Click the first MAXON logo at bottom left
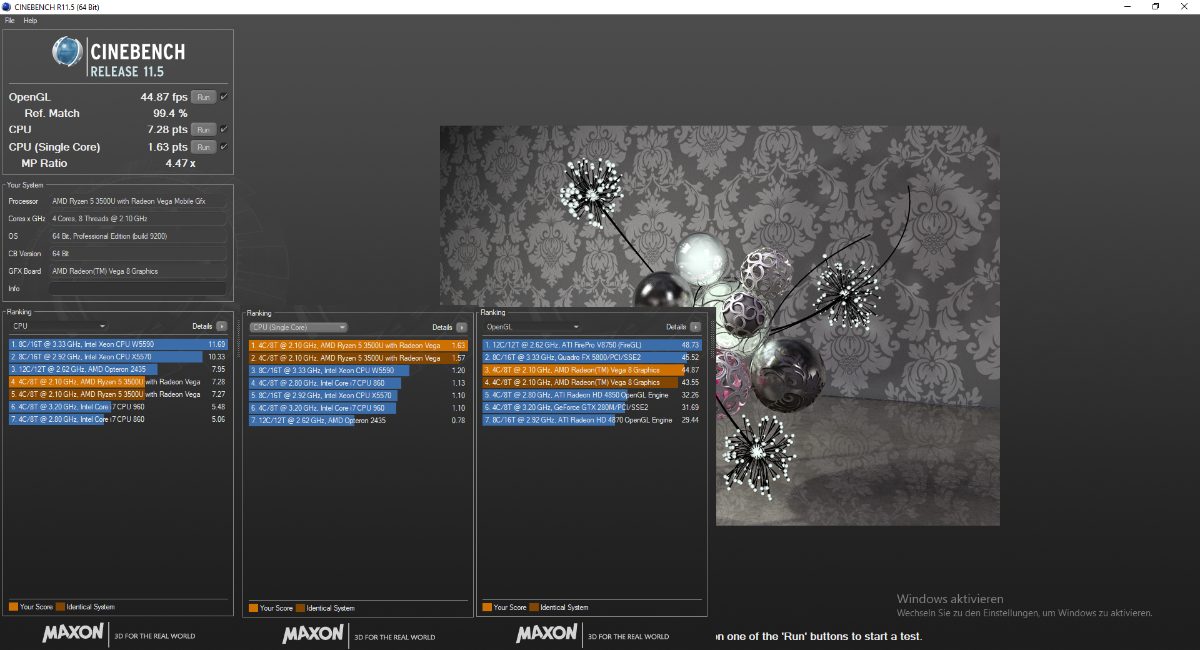Image resolution: width=1200 pixels, height=650 pixels. click(72, 633)
